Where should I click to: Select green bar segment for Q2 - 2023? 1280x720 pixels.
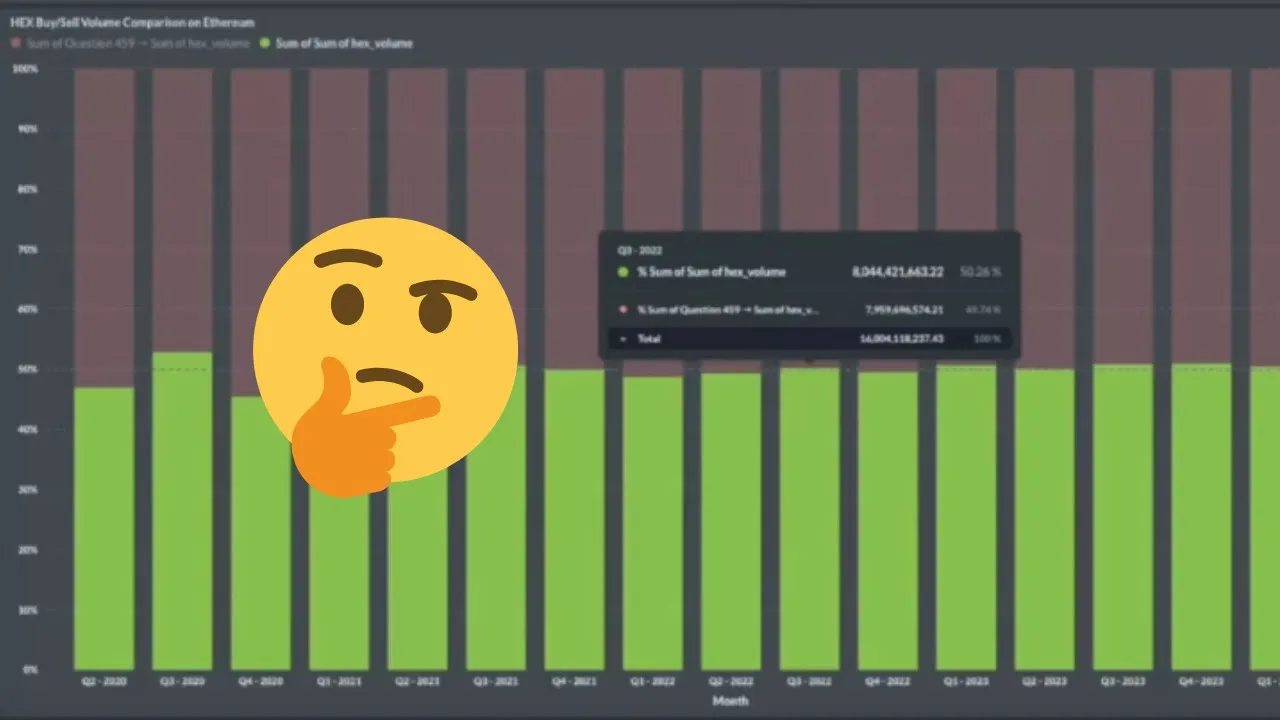coord(1044,519)
